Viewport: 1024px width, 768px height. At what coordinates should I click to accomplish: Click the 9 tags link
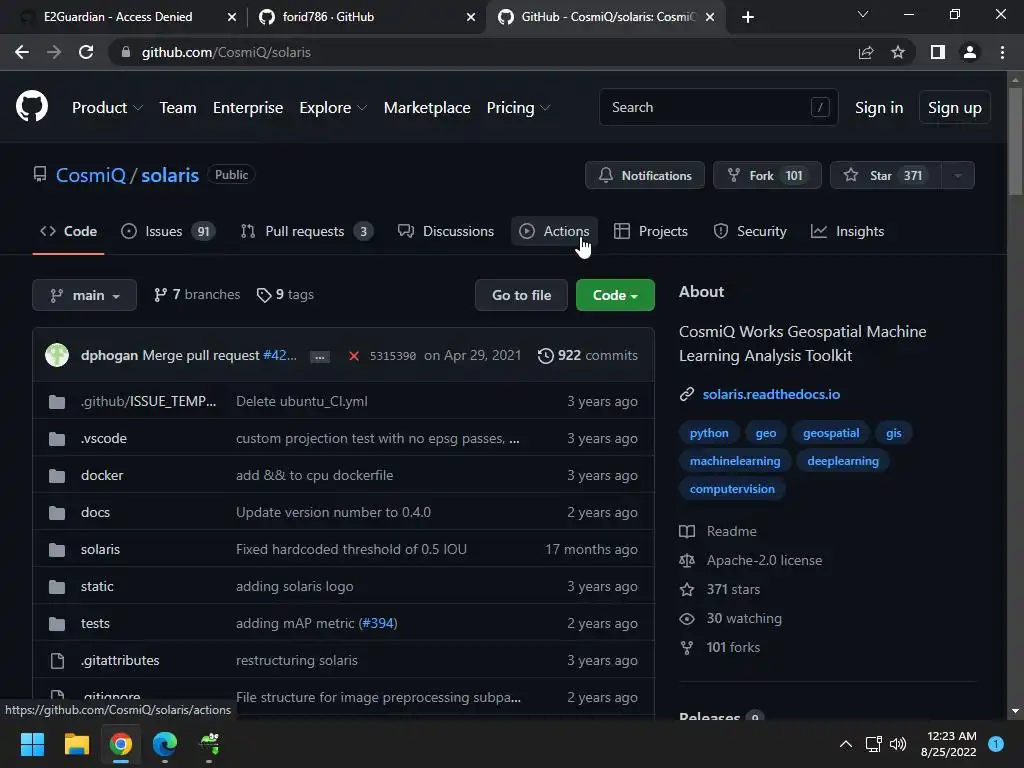(285, 295)
